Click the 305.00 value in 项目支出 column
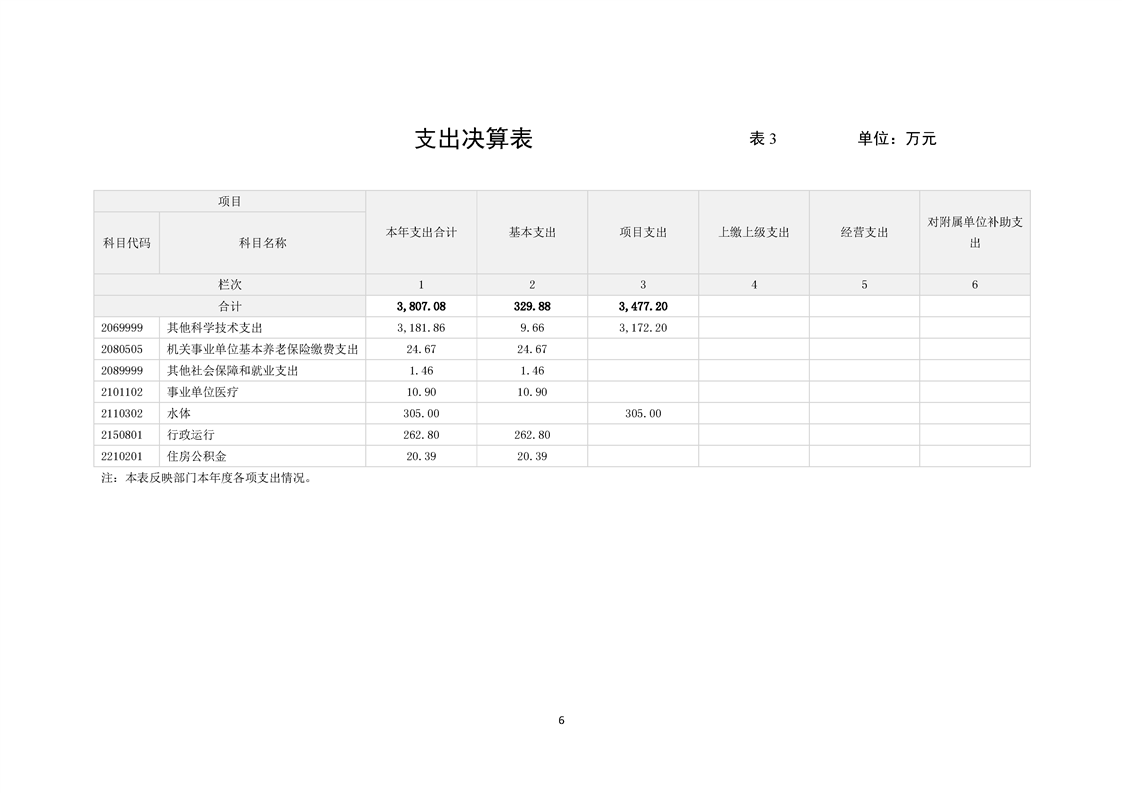The width and height of the screenshot is (1122, 793). pos(643,413)
